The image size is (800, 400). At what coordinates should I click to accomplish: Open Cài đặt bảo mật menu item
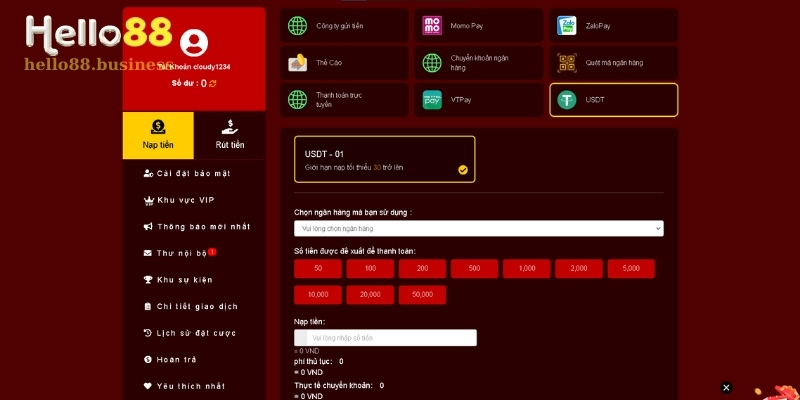coord(194,173)
